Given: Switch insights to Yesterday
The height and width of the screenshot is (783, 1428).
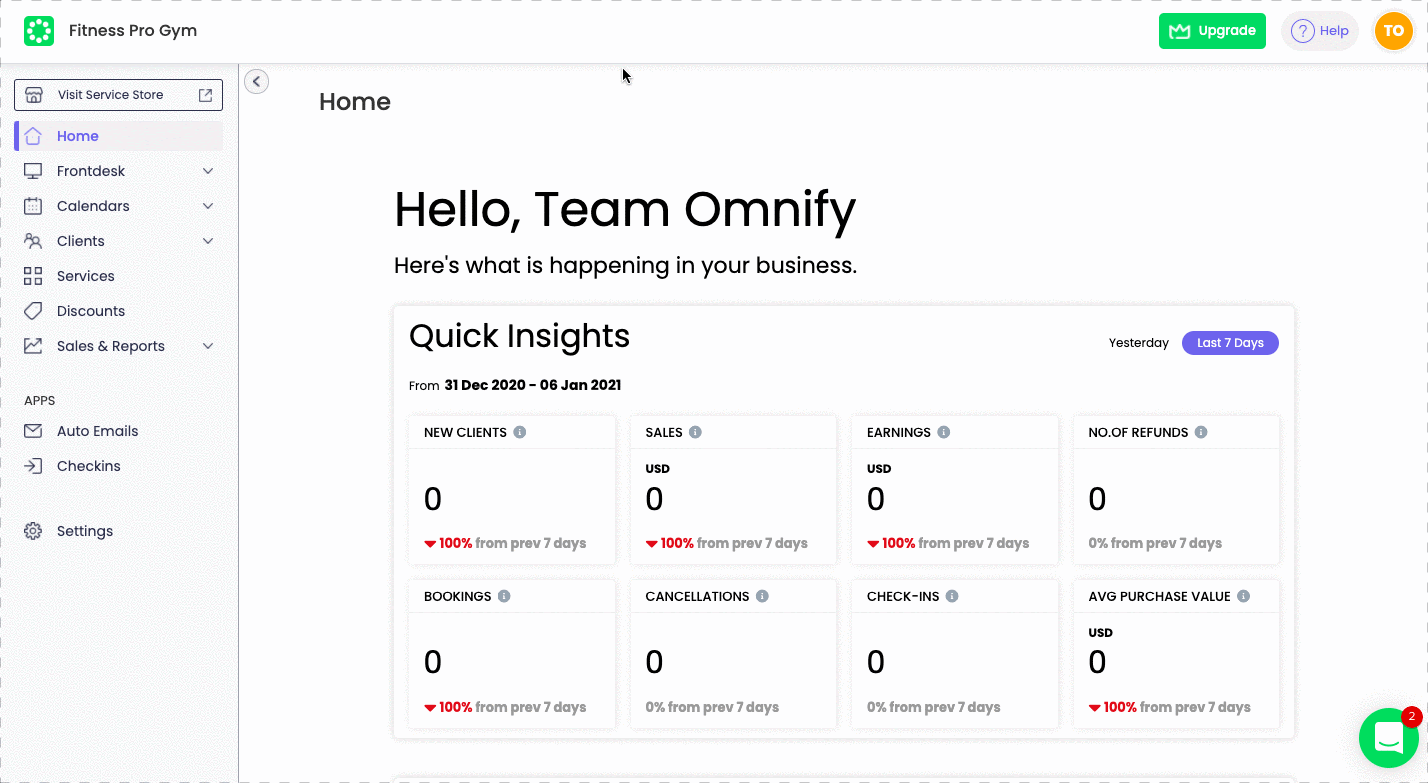Looking at the screenshot, I should click(1138, 343).
